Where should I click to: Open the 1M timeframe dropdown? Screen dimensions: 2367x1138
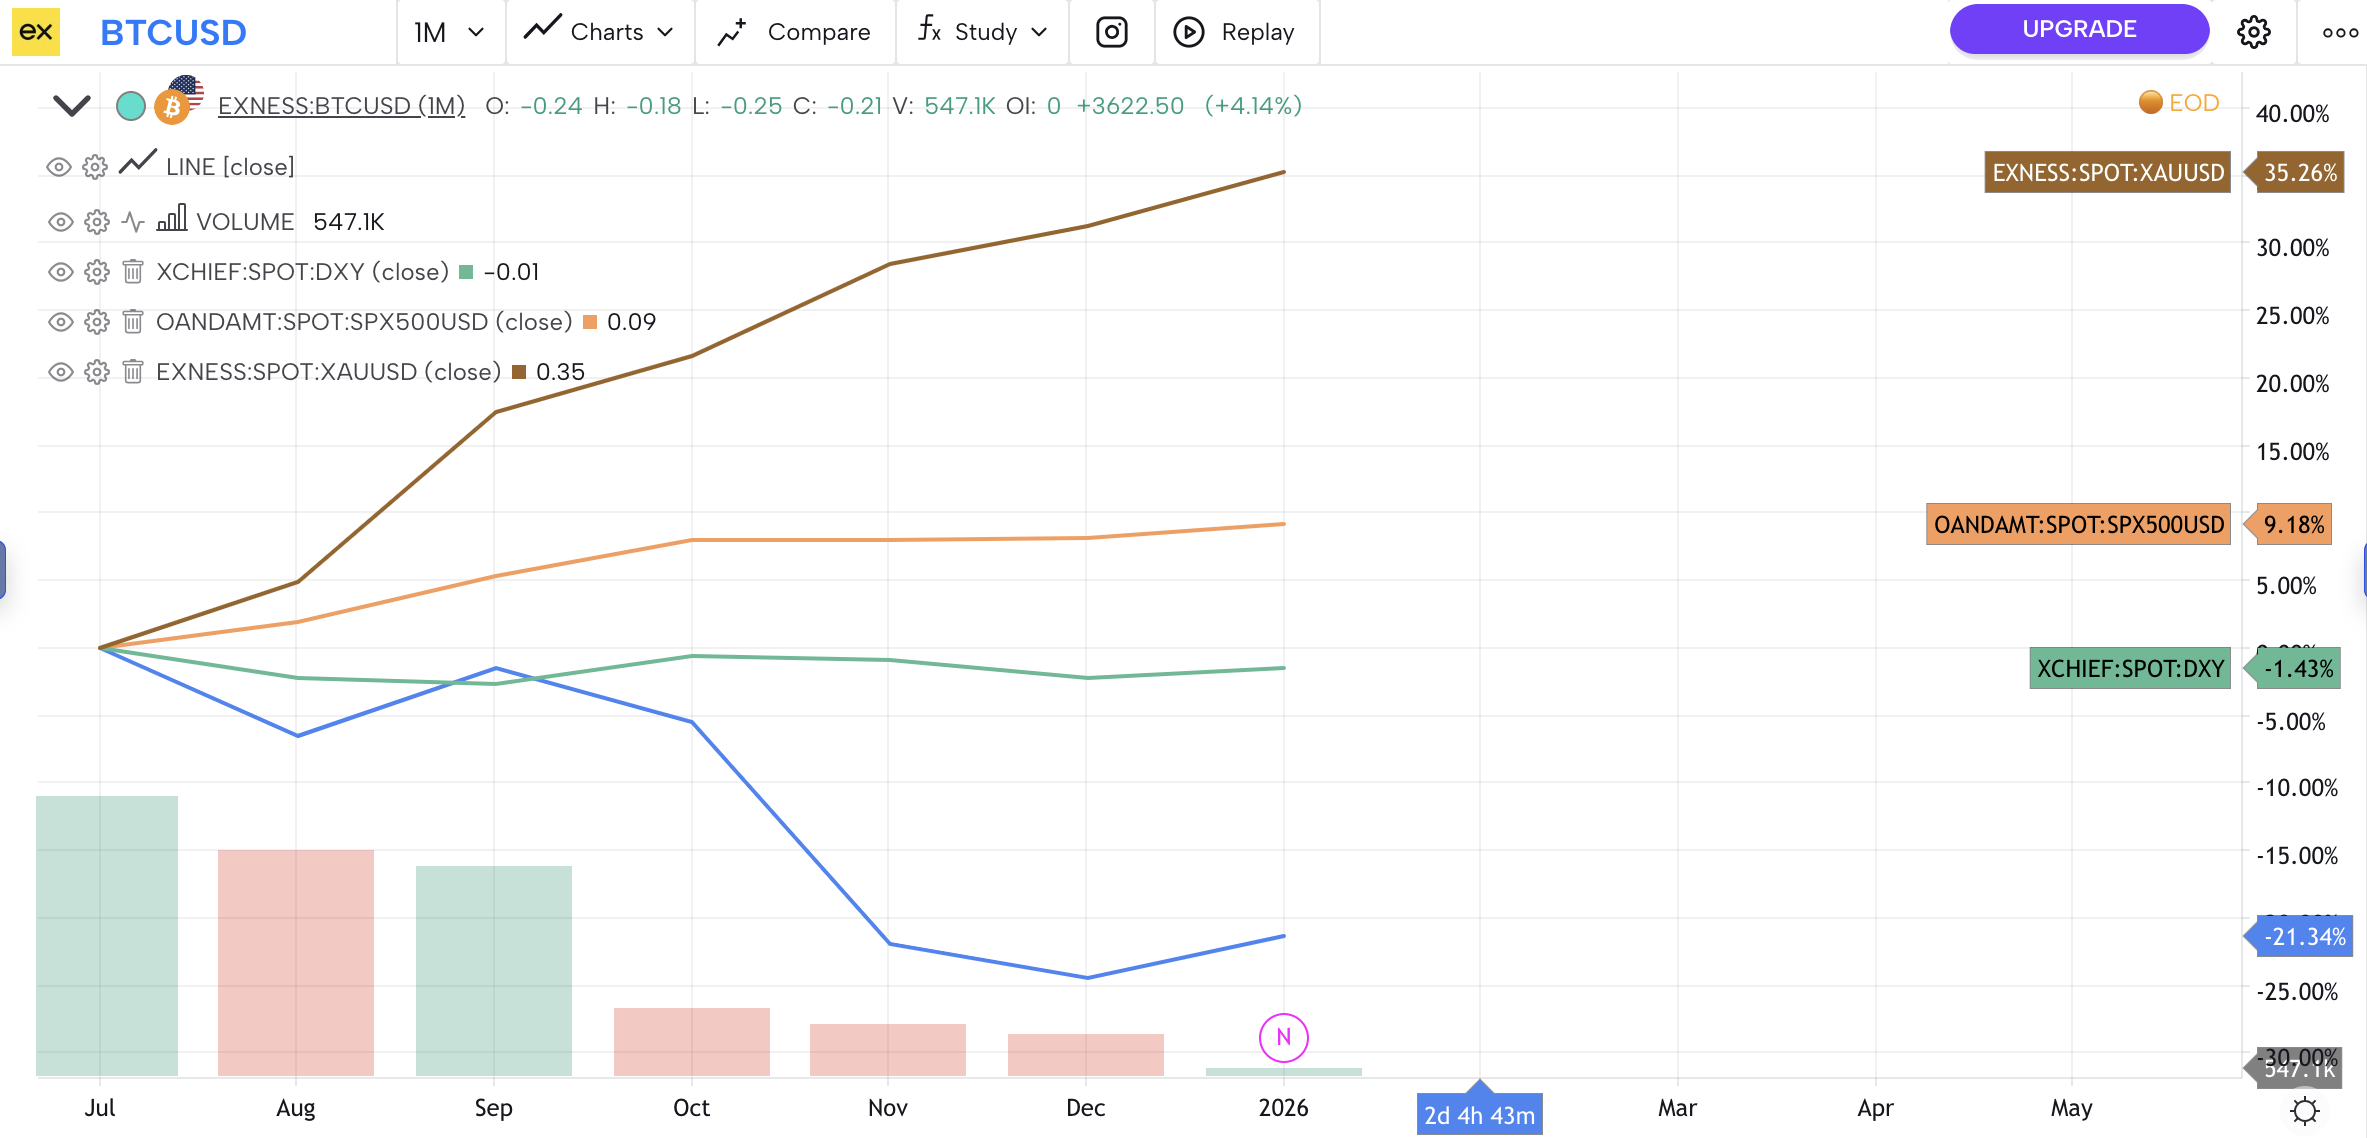tap(449, 32)
